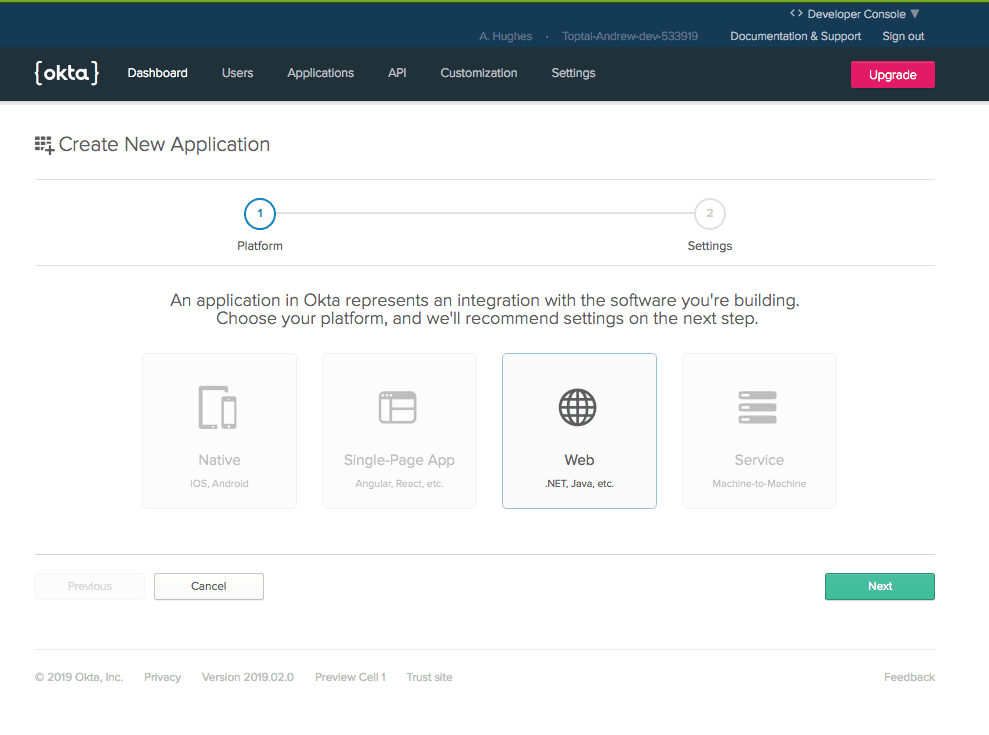Click the Cancel button
Screen dimensions: 989x735
click(209, 586)
